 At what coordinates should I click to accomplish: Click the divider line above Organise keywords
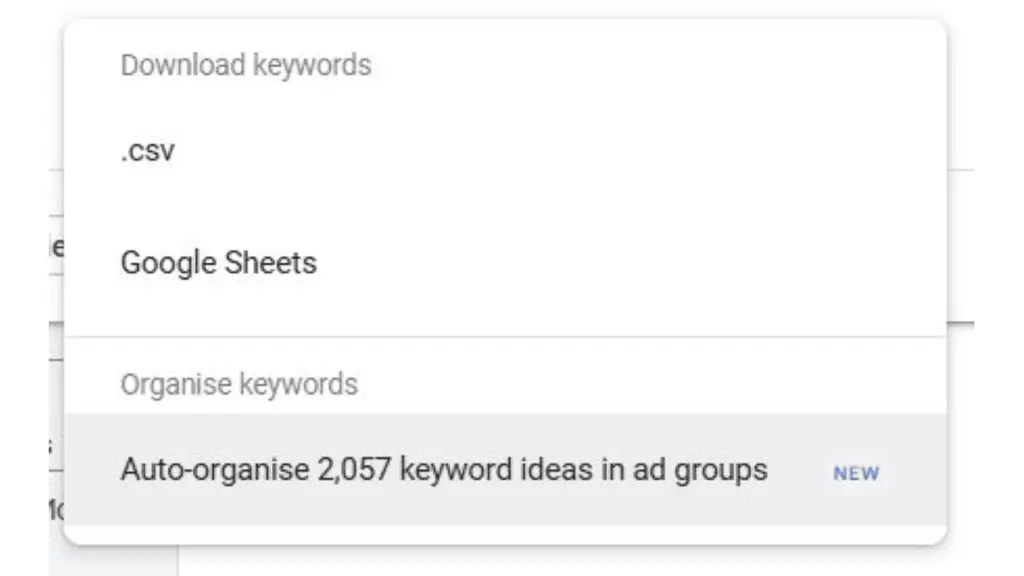505,337
